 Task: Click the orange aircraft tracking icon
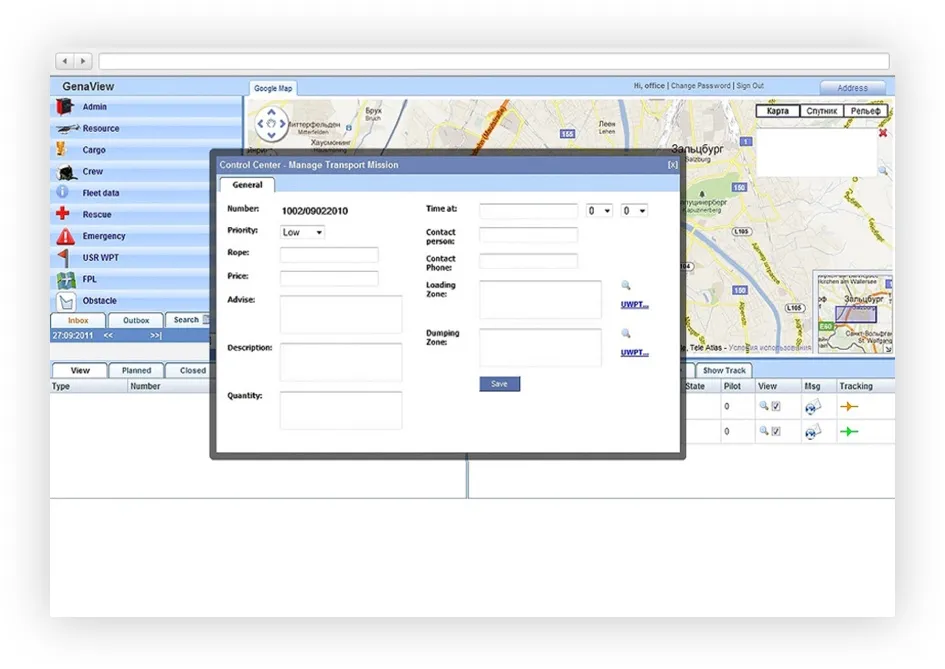(x=849, y=407)
